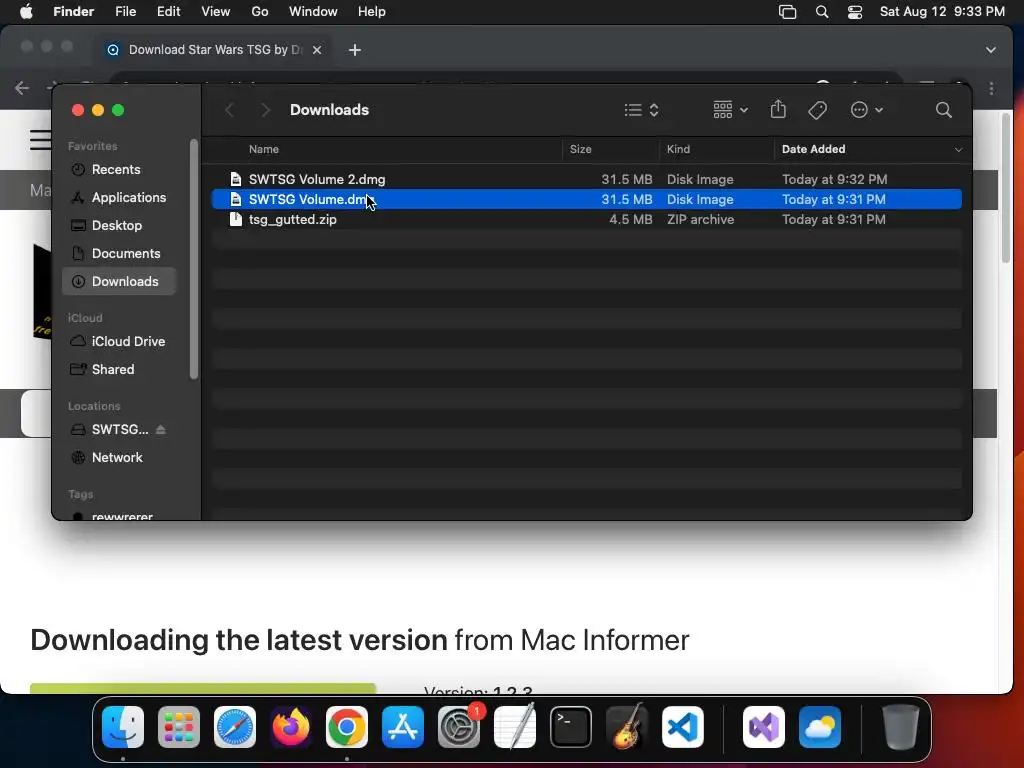This screenshot has height=768, width=1024.
Task: Select the SWTSG Volume 2.dmg file
Action: click(x=586, y=179)
